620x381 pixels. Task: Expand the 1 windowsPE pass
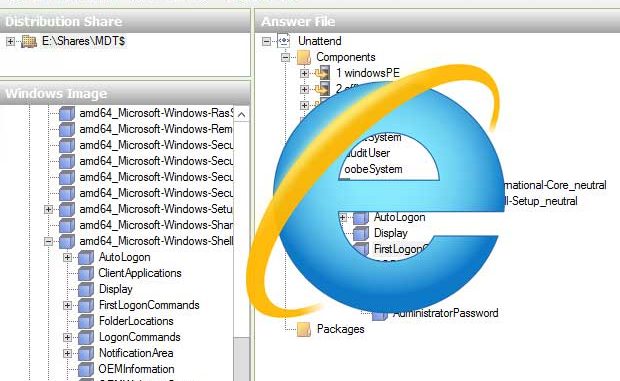pos(304,73)
